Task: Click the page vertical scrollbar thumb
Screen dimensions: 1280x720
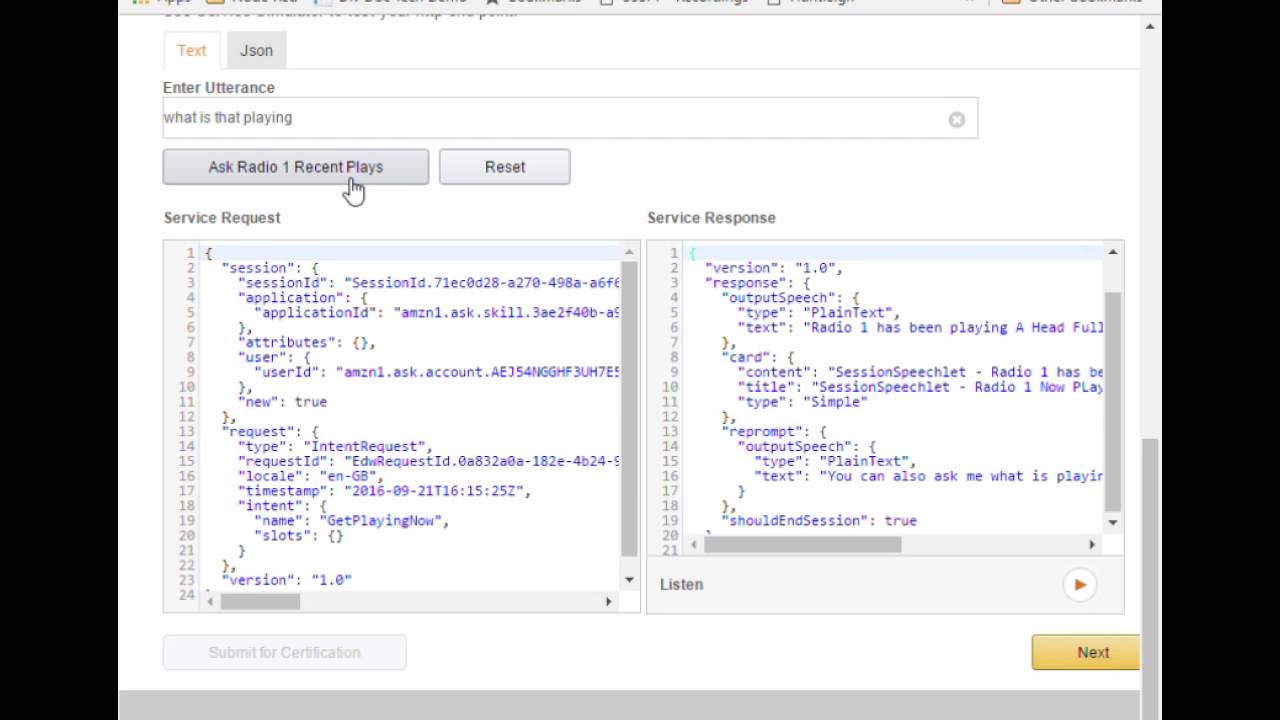Action: click(x=1150, y=580)
